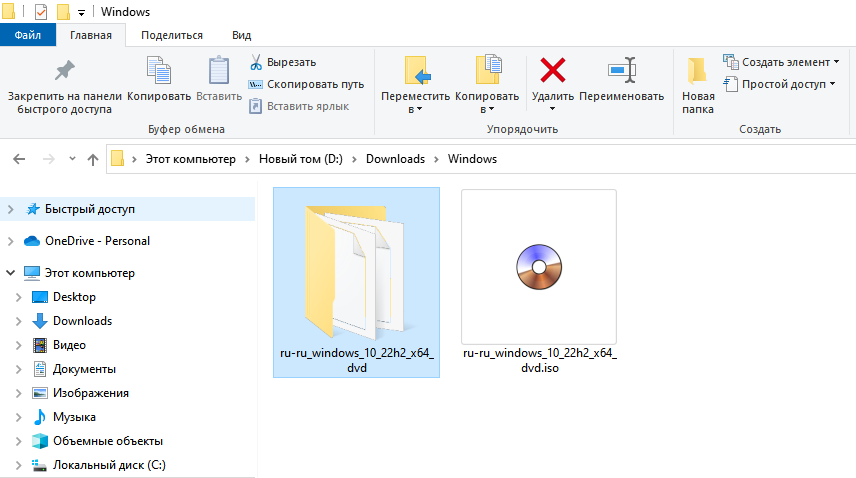
Task: Delete with the red Удалить cross
Action: coord(552,70)
